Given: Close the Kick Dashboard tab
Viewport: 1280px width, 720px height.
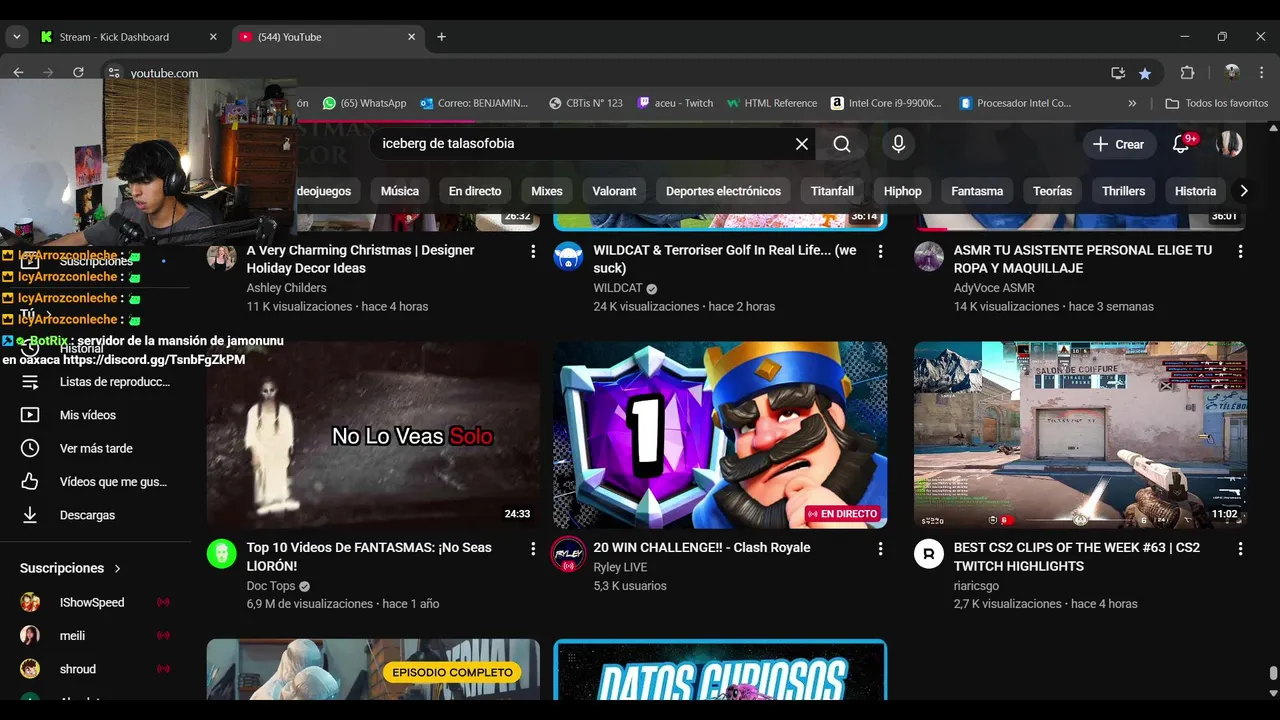Looking at the screenshot, I should [x=213, y=37].
